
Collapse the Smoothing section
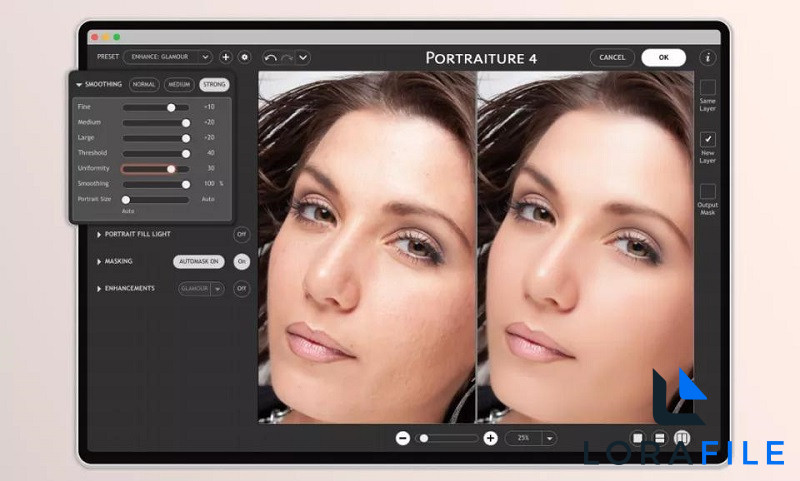click(79, 85)
